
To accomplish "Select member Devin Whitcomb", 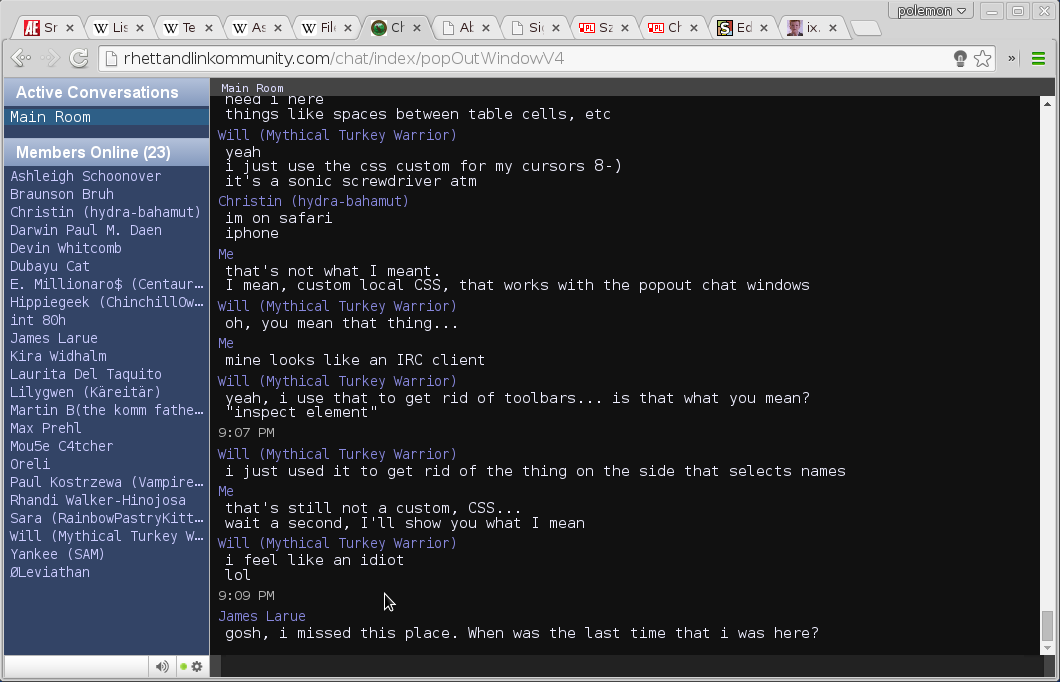I will coord(66,249).
